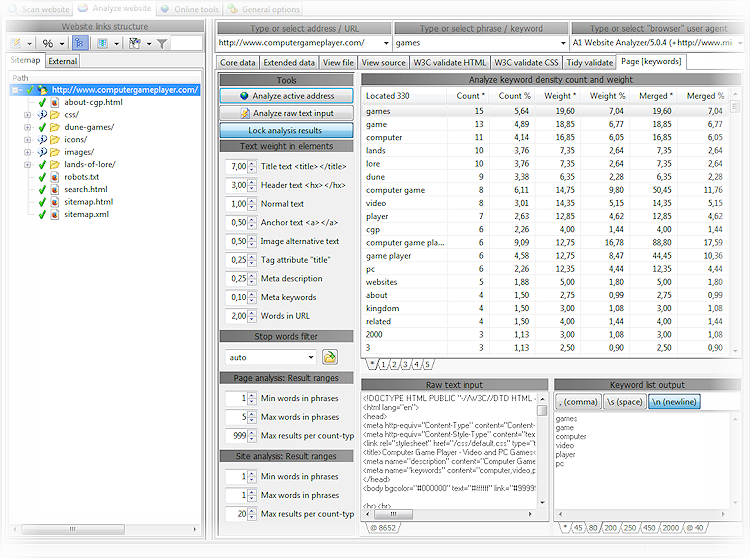The image size is (750, 558).
Task: Click the percent encoding toolbar icon
Action: click(x=47, y=44)
